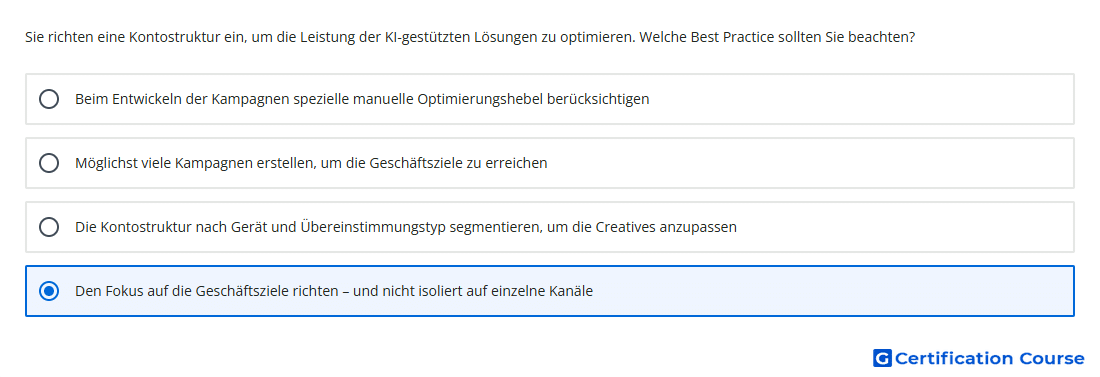
Task: Choose radio for 'Die Kontostruktur nach Gerät' answer
Action: tap(49, 227)
